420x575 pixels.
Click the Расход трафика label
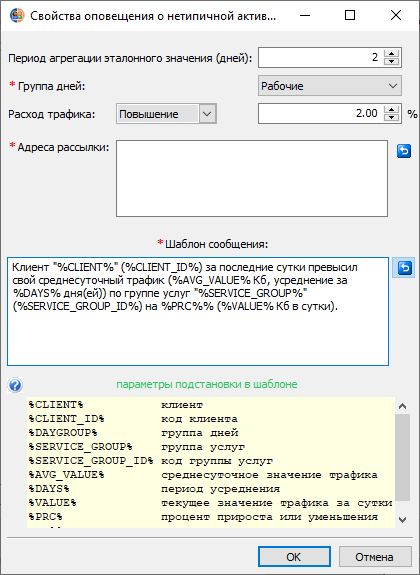pyautogui.click(x=51, y=114)
